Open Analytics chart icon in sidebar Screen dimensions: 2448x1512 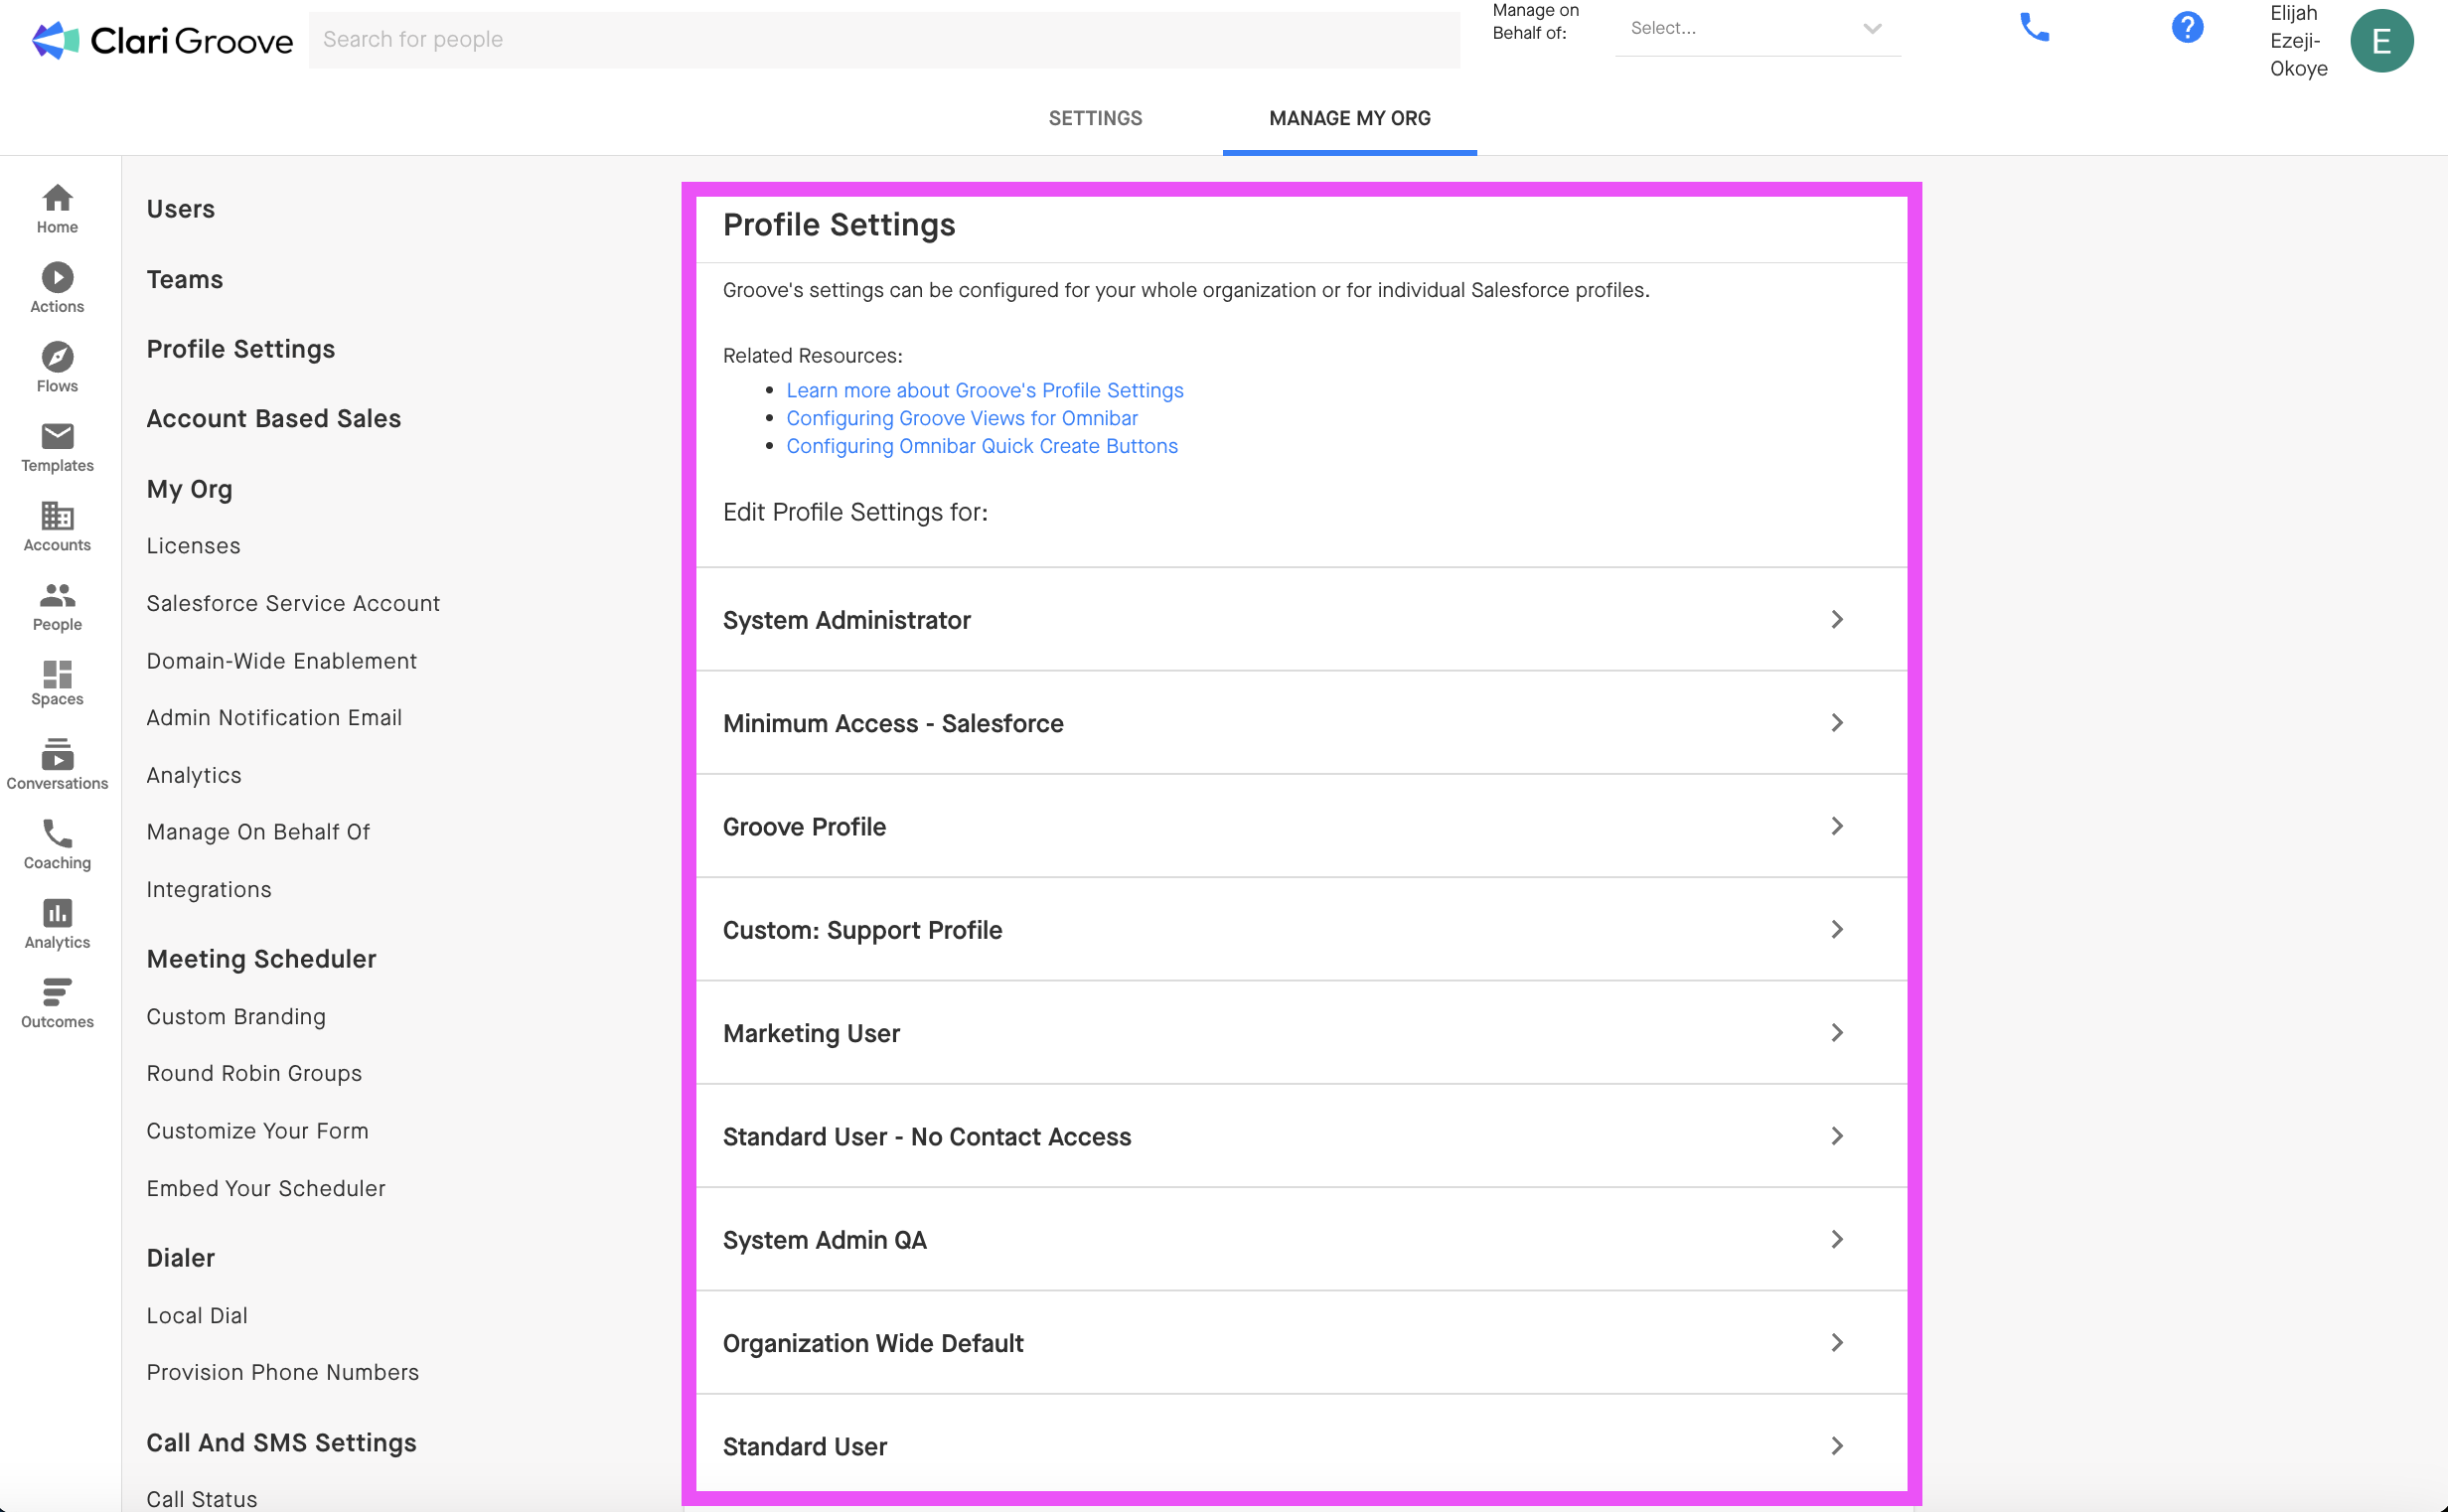[57, 923]
